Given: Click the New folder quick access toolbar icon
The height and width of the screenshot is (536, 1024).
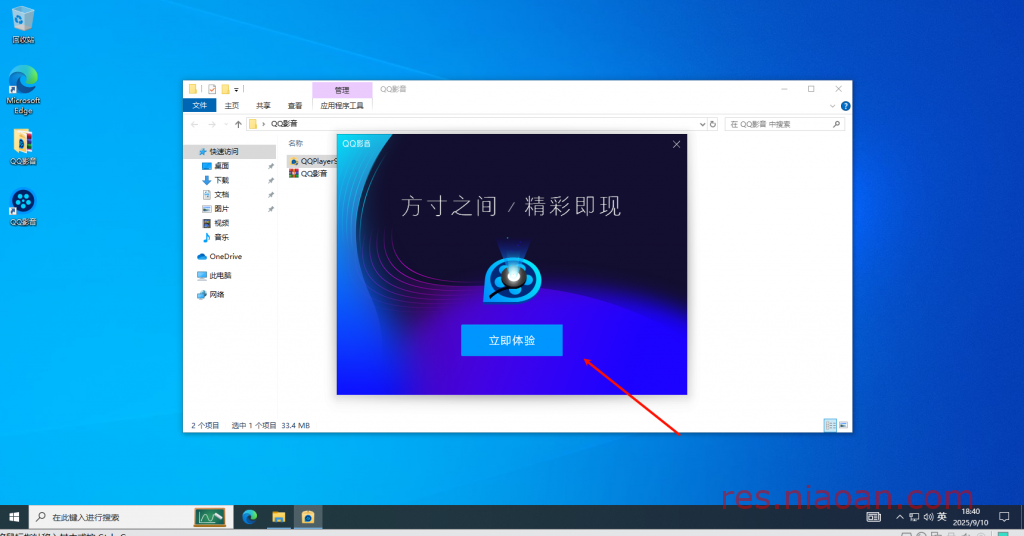Looking at the screenshot, I should (225, 89).
